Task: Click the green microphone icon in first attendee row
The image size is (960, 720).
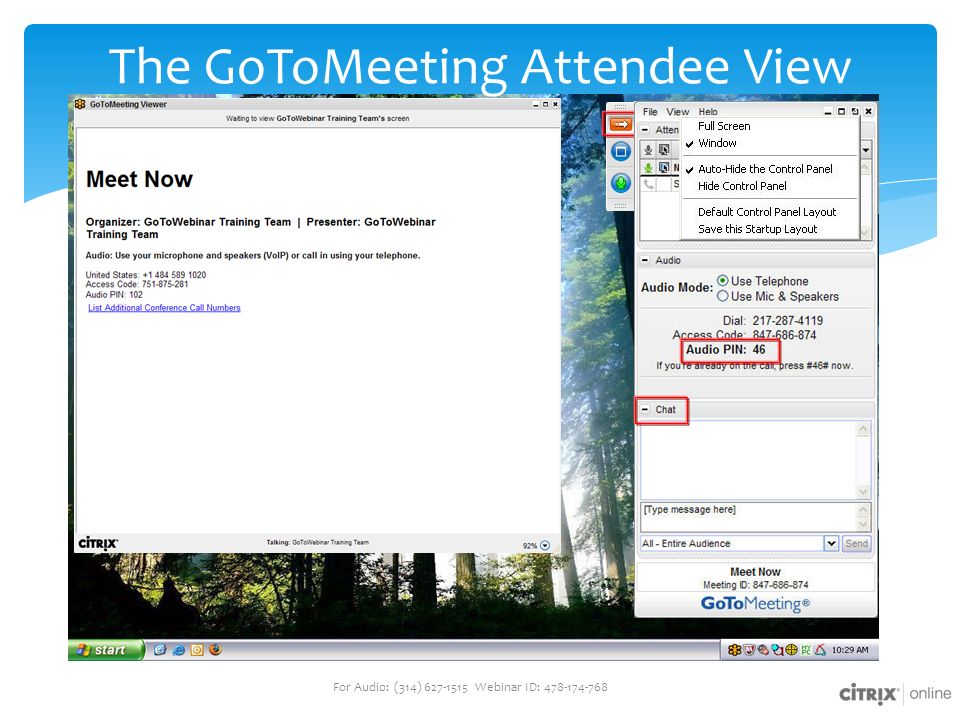Action: click(x=648, y=167)
